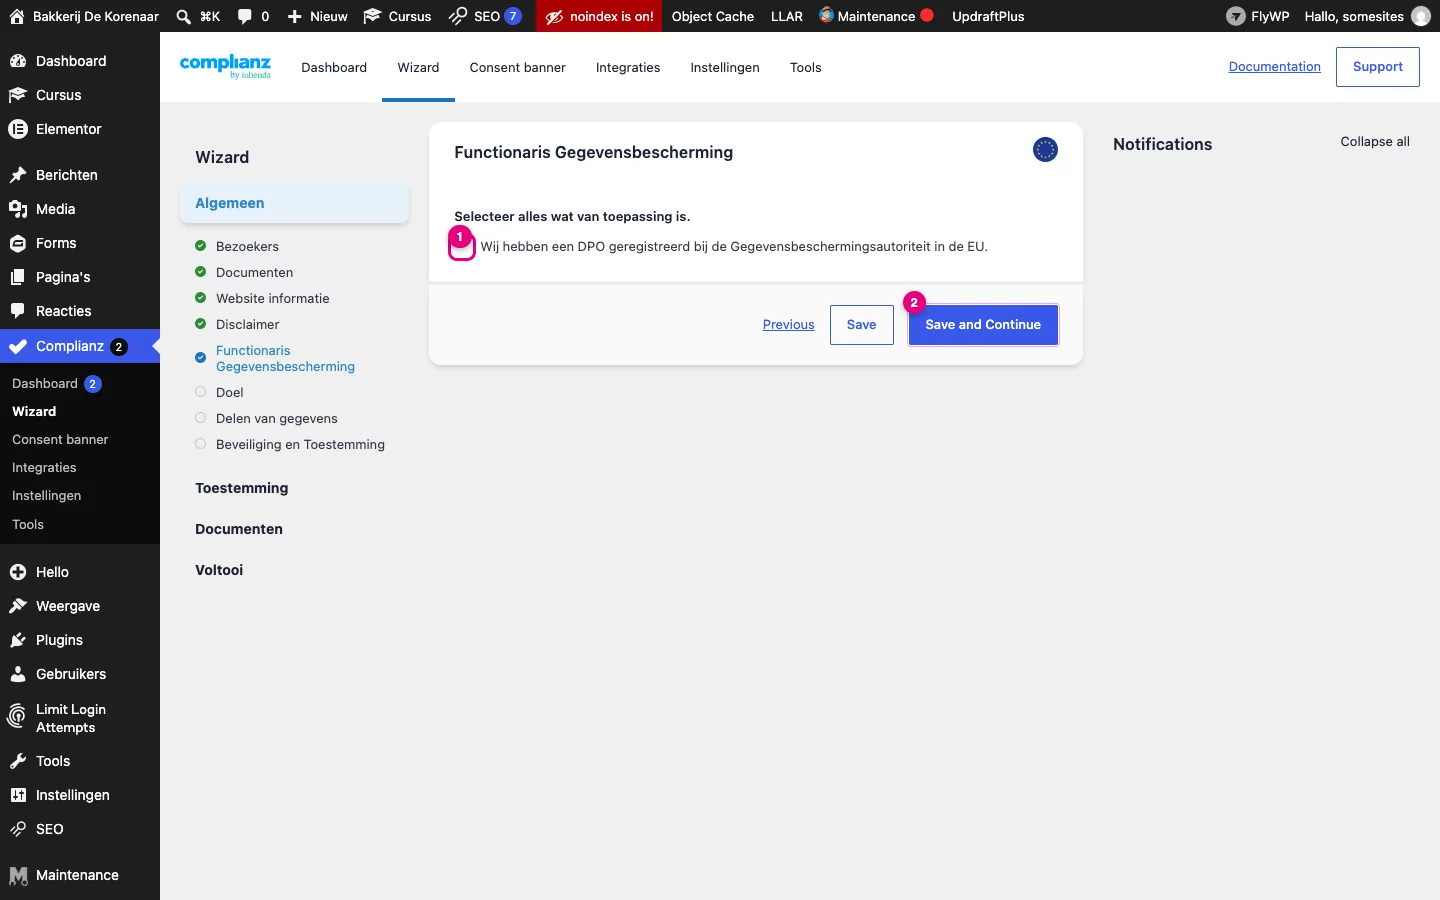The image size is (1440, 900).
Task: Go to the Doel wizard step
Action: [229, 393]
